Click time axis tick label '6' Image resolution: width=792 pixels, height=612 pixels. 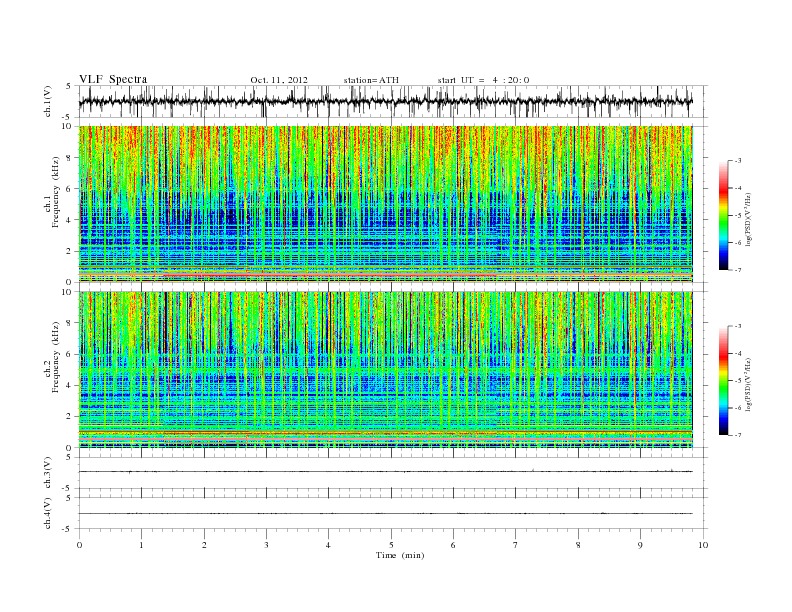(x=453, y=545)
